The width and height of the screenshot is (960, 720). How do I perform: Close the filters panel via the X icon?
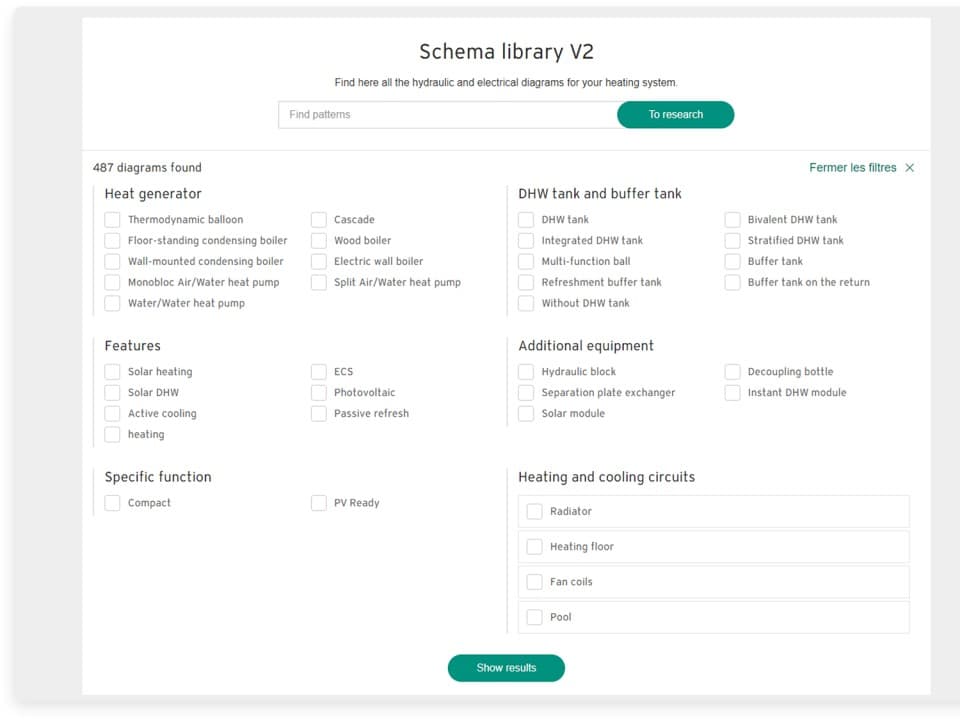tap(909, 167)
